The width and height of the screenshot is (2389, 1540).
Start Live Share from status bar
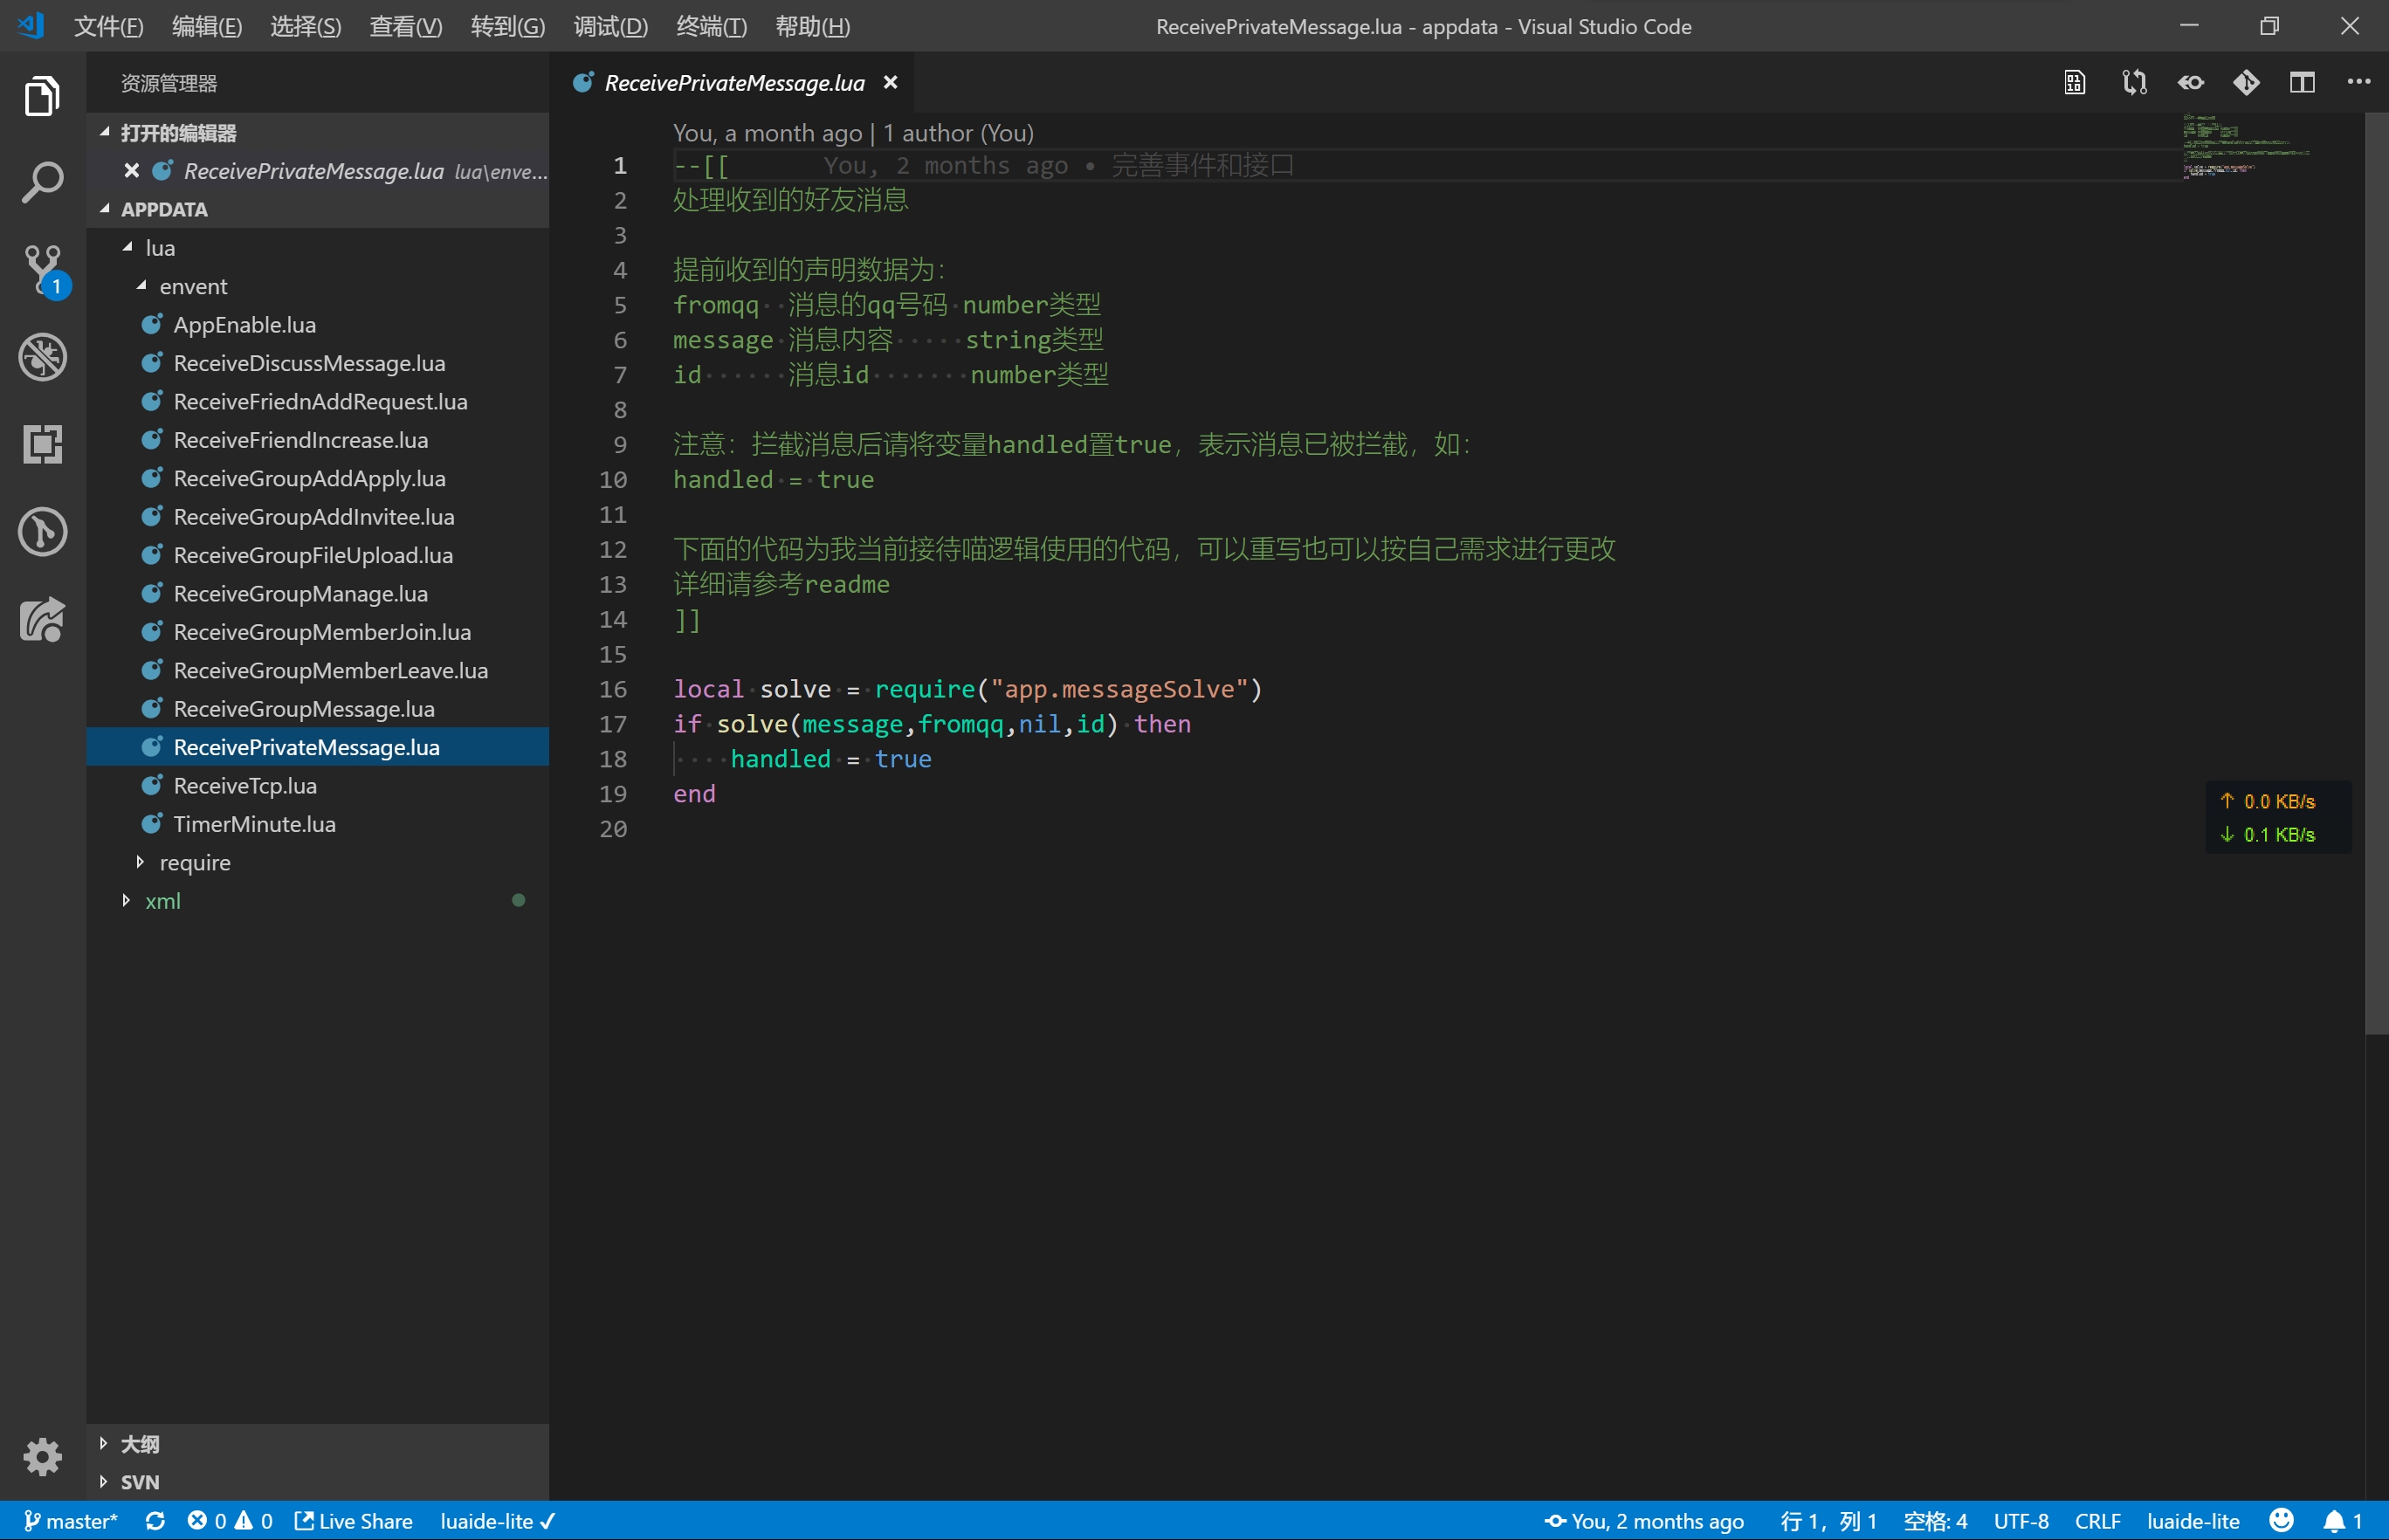click(x=354, y=1521)
